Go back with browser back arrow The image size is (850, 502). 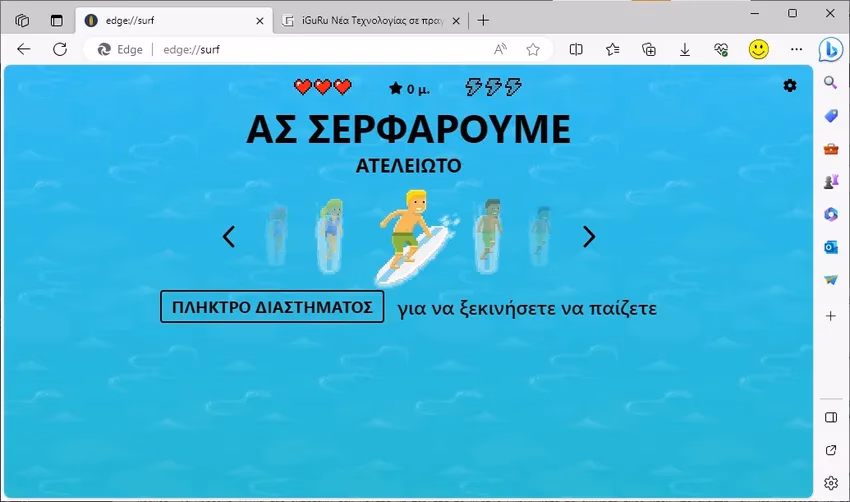24,49
